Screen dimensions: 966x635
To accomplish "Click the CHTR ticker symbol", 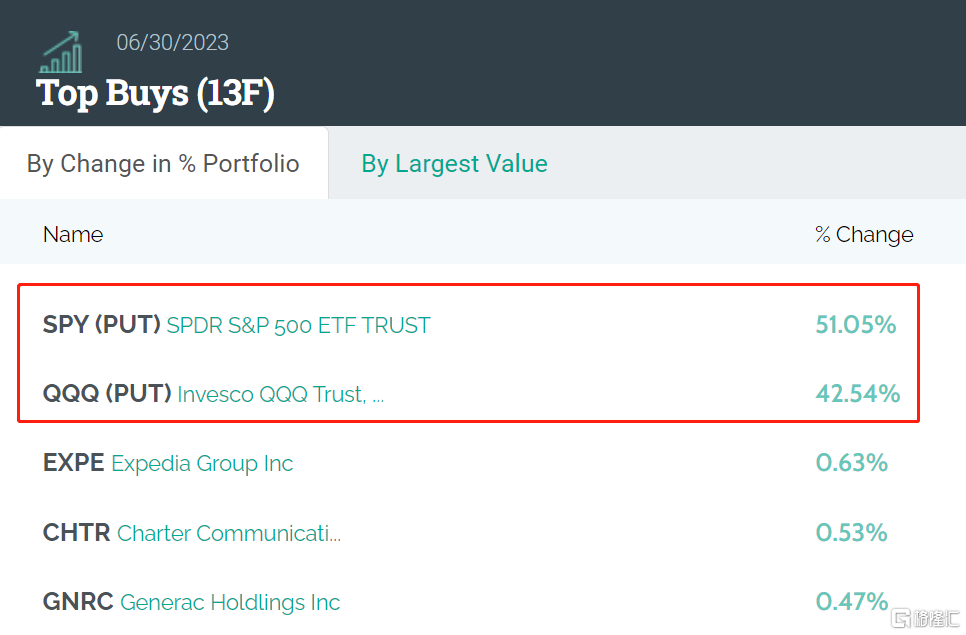I will [76, 533].
